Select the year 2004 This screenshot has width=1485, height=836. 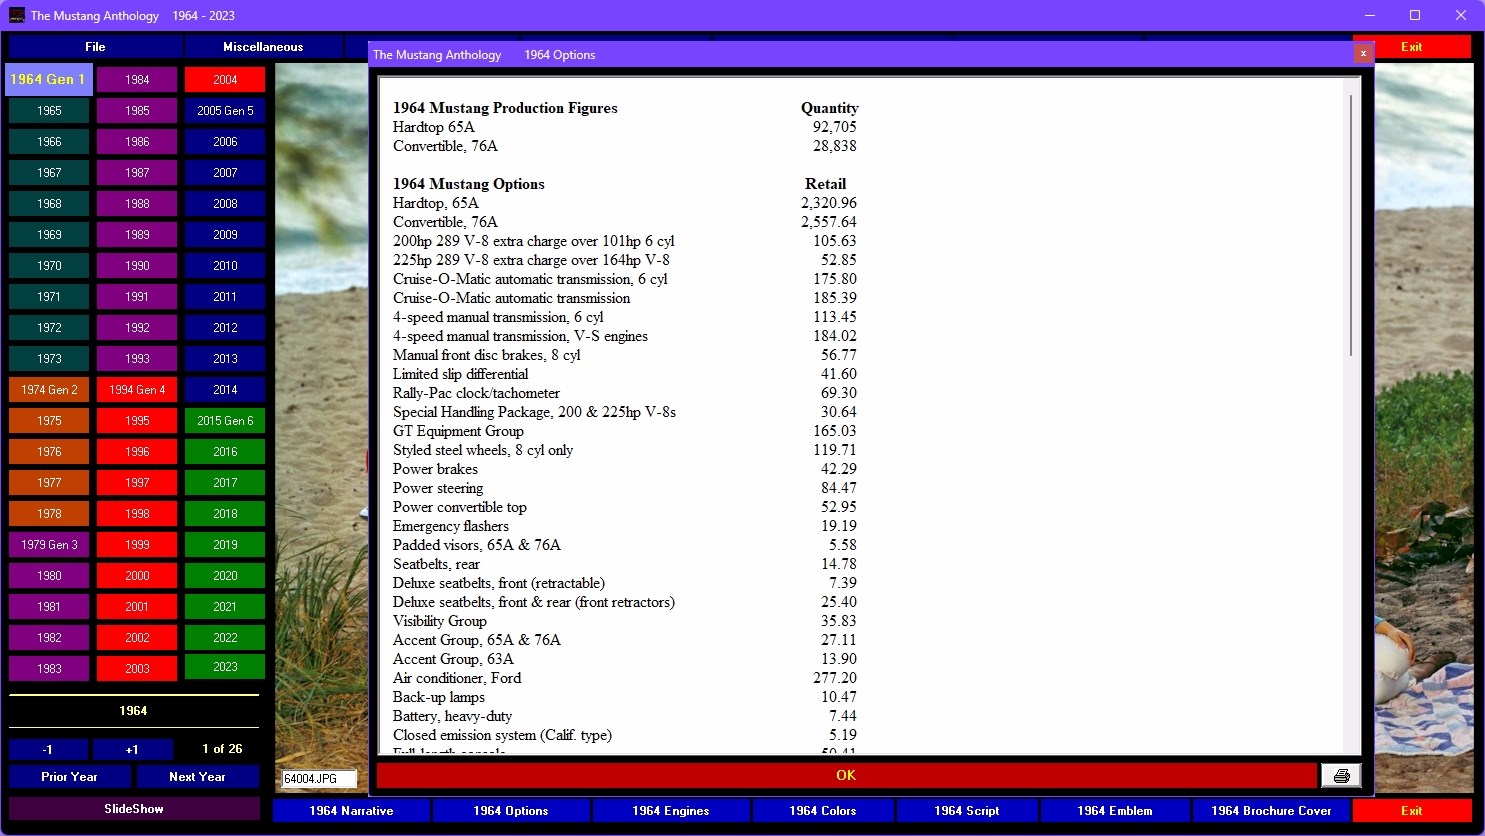coord(225,80)
